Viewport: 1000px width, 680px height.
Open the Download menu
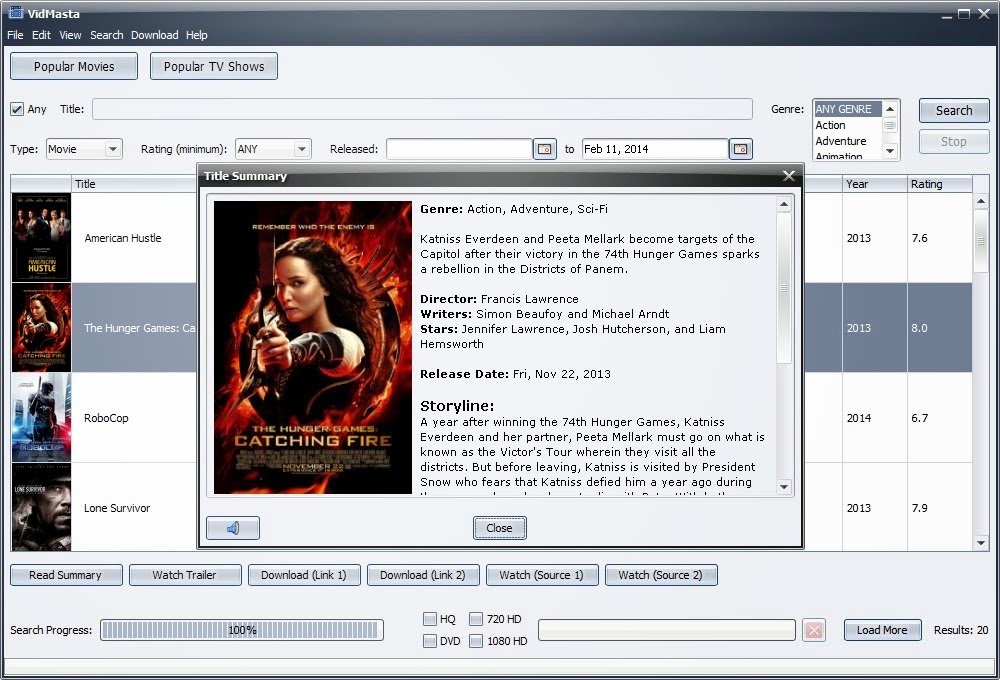pyautogui.click(x=154, y=35)
